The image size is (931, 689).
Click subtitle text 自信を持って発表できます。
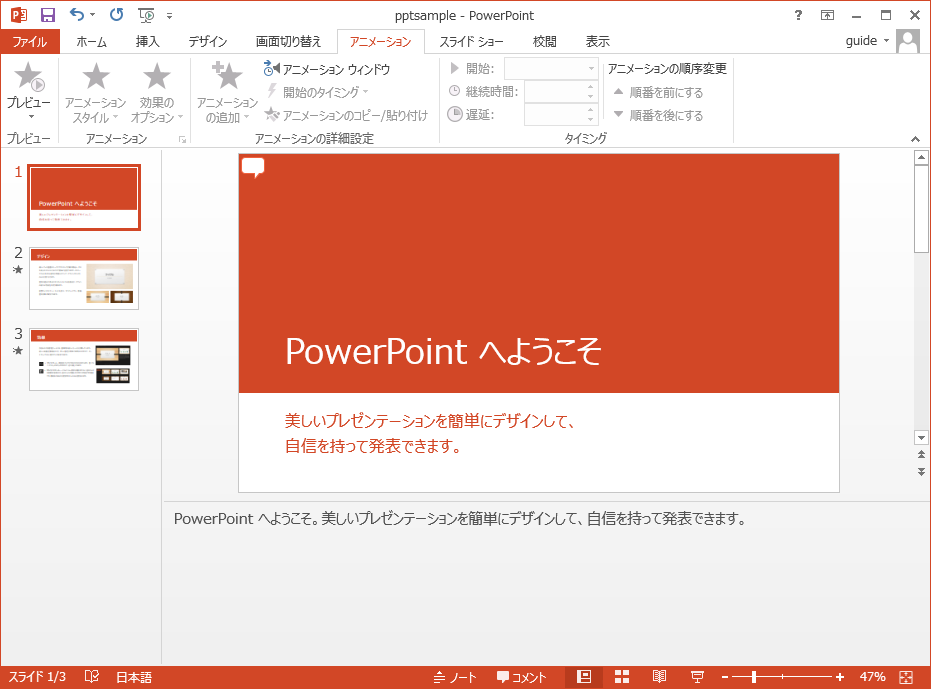pyautogui.click(x=373, y=445)
